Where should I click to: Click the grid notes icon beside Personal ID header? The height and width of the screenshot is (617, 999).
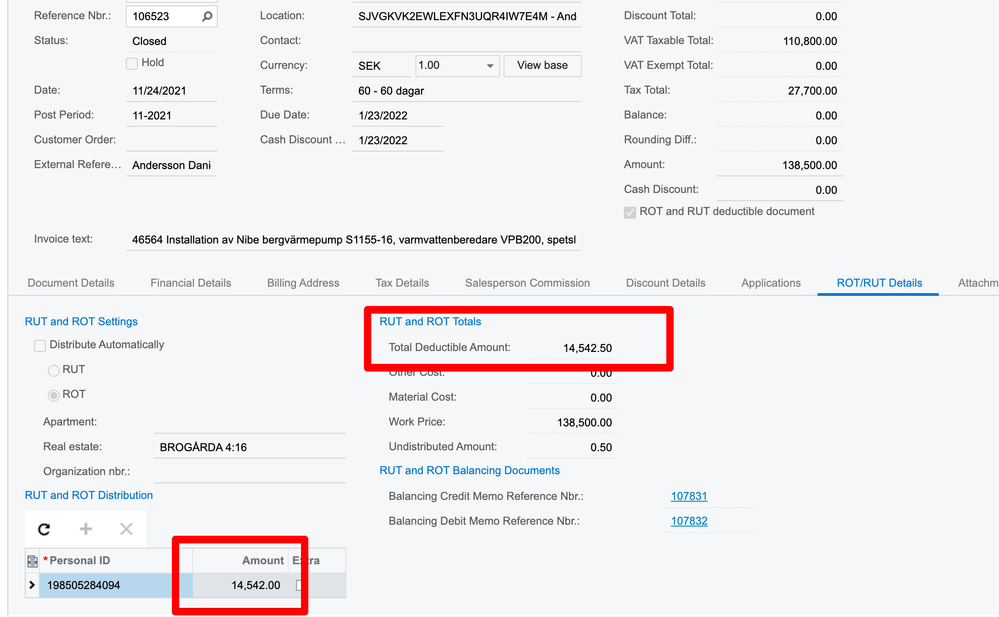(32, 561)
